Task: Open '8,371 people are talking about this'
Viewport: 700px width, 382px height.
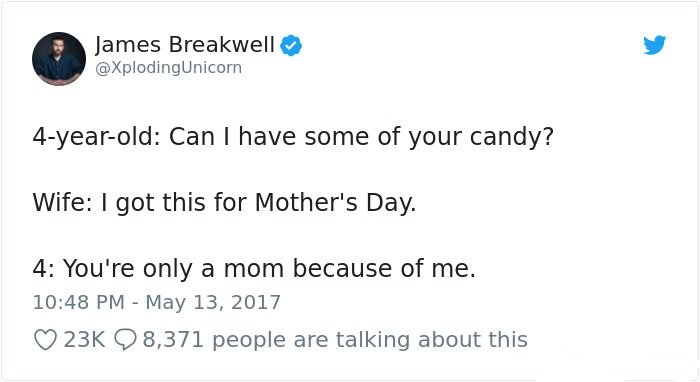Action: (335, 340)
